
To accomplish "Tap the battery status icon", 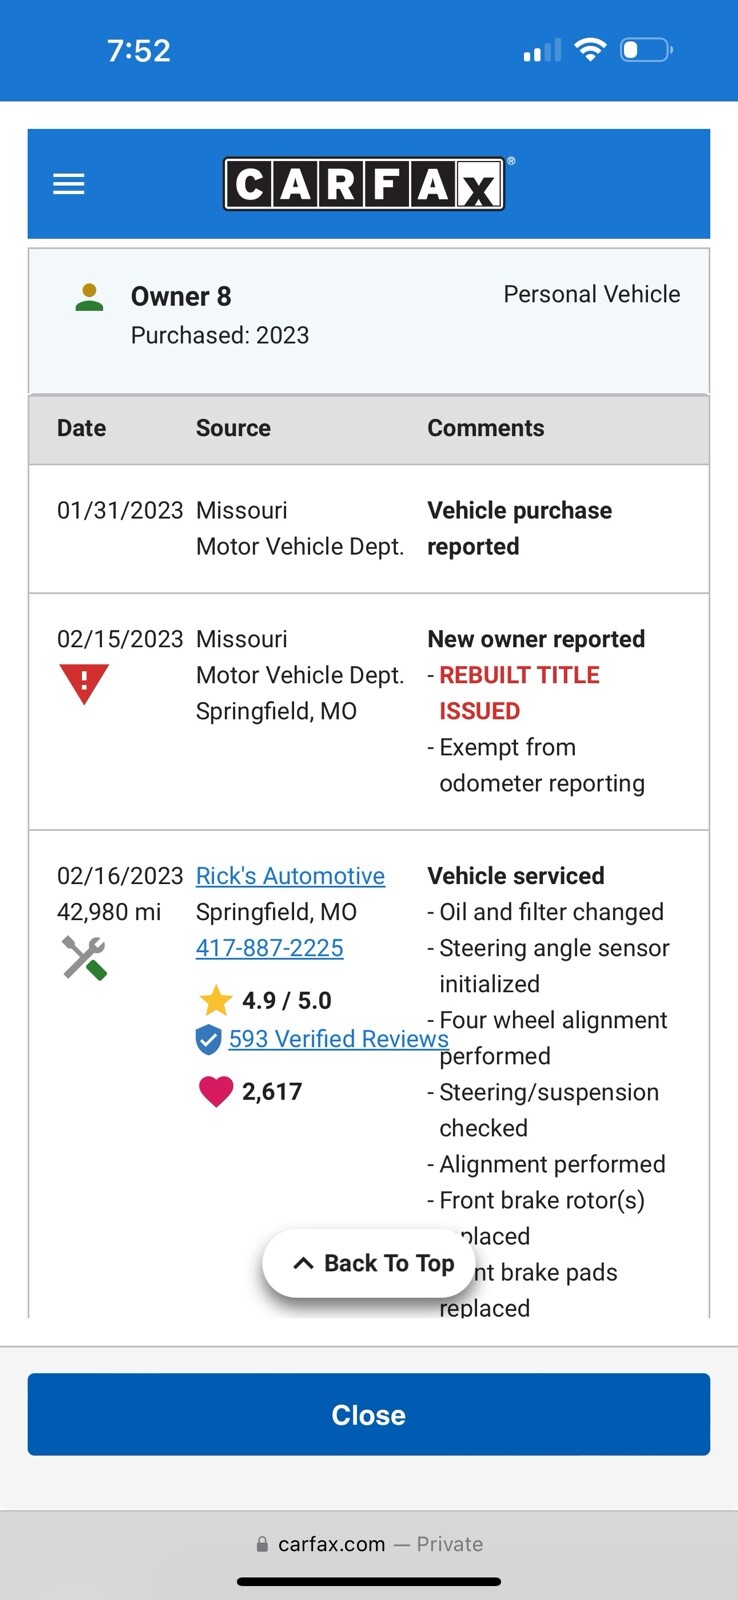I will [646, 50].
